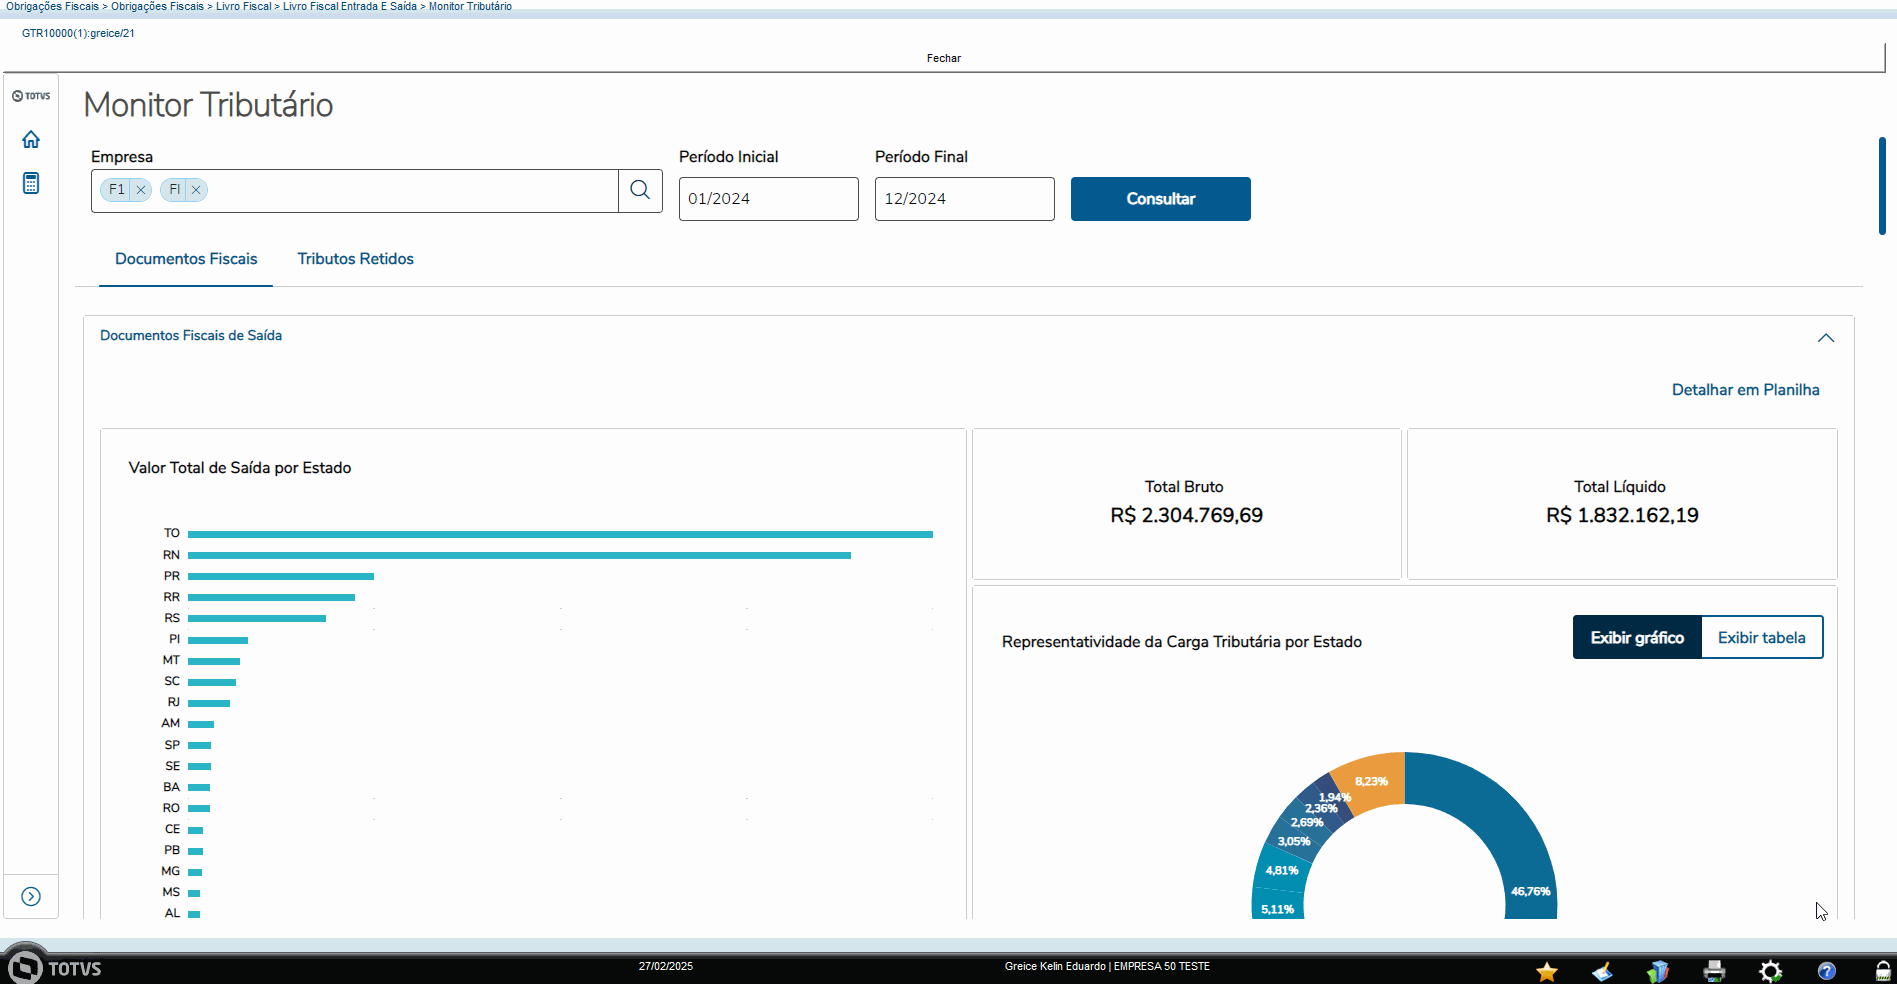Click the PI bar in state chart
The width and height of the screenshot is (1897, 984).
pyautogui.click(x=218, y=640)
